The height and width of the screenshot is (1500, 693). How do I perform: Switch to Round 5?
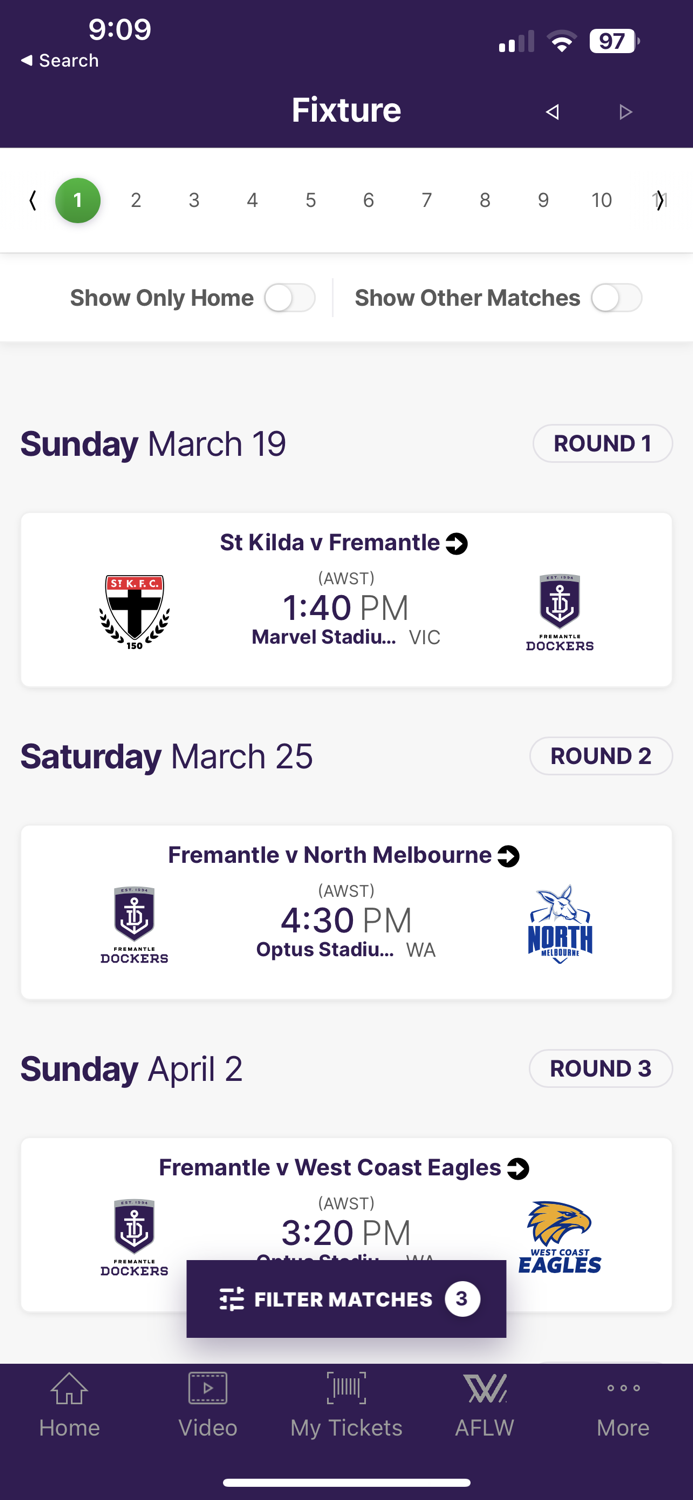[x=310, y=200]
